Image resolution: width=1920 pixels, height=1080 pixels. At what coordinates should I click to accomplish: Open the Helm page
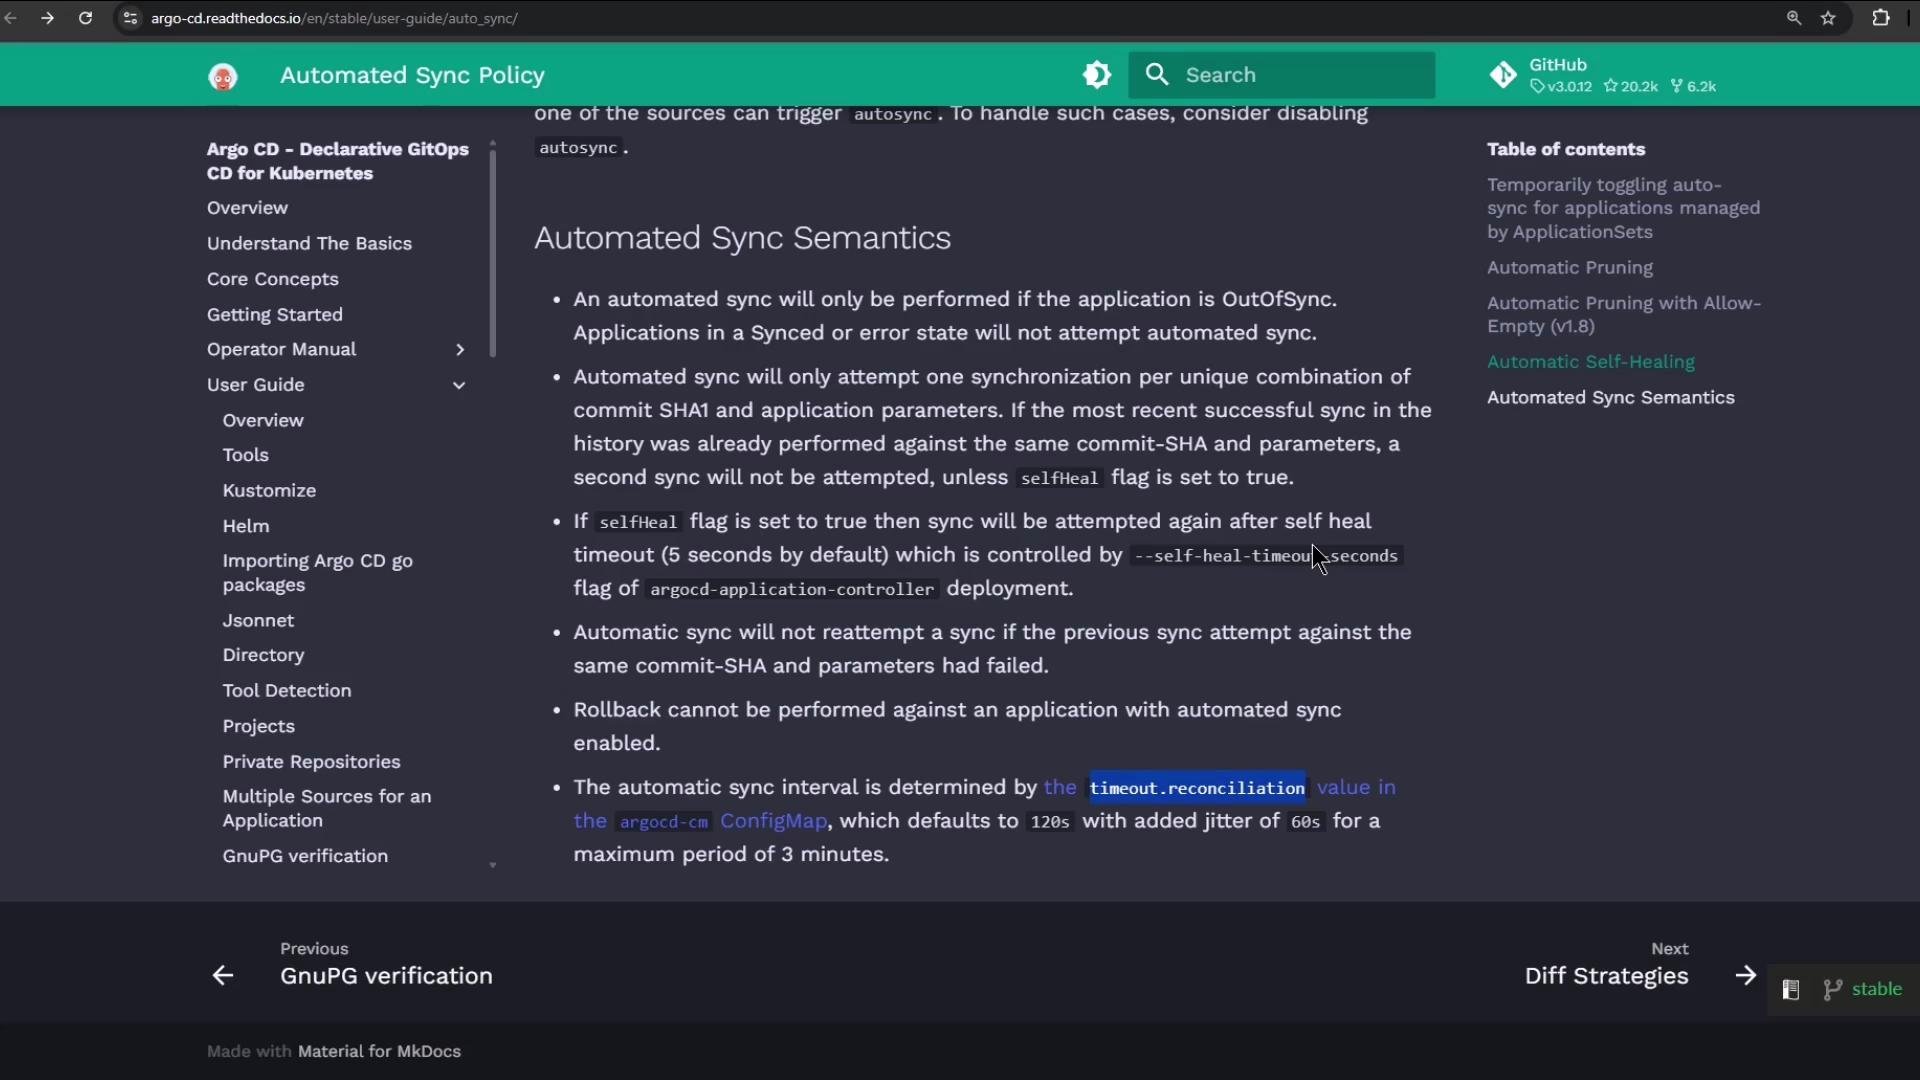click(x=246, y=526)
